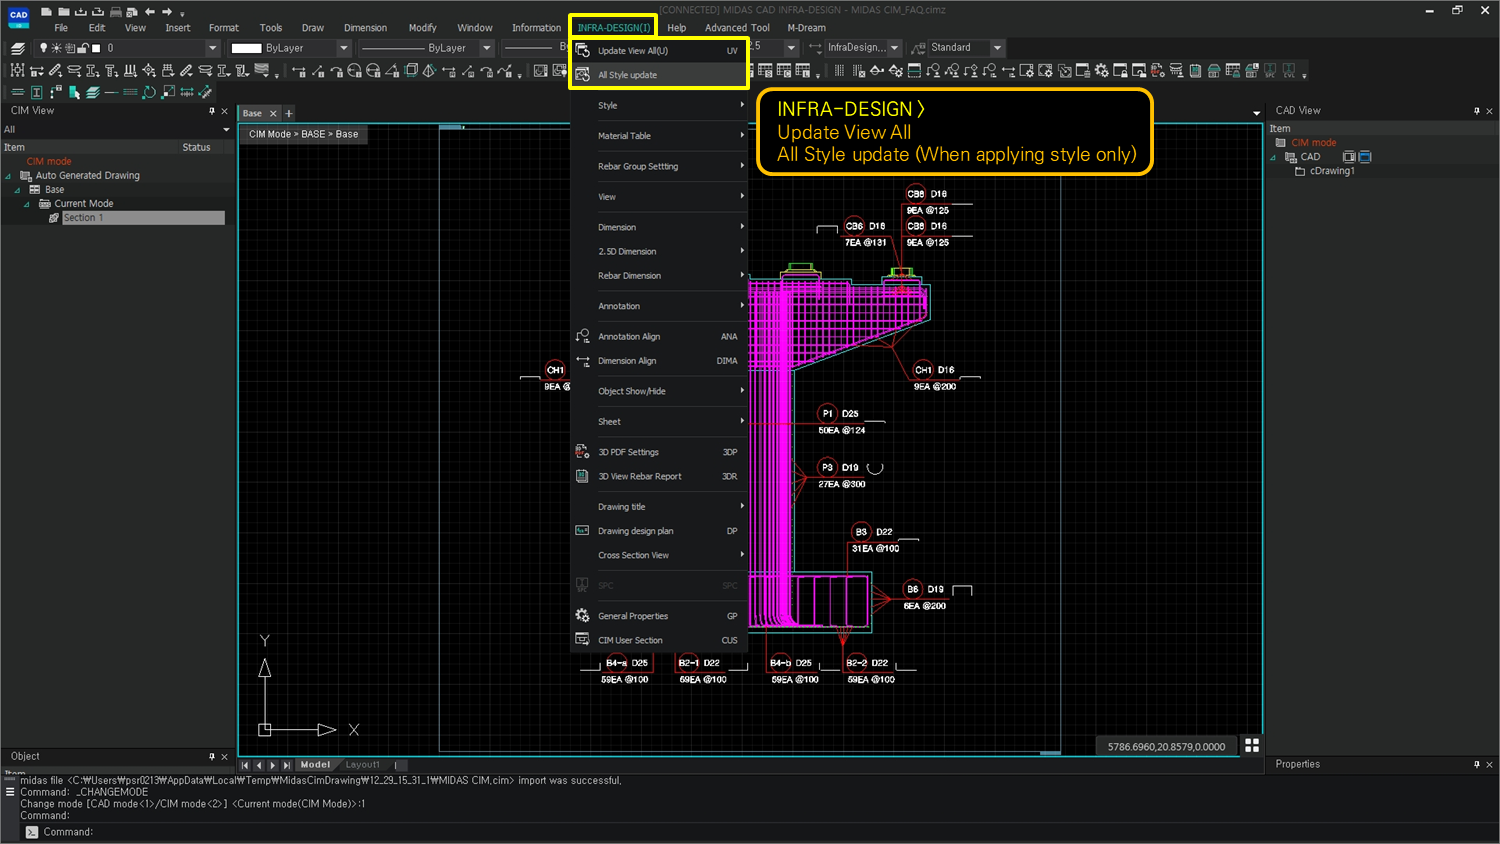
Task: Toggle the pin on the CAD View panel
Action: (1478, 110)
